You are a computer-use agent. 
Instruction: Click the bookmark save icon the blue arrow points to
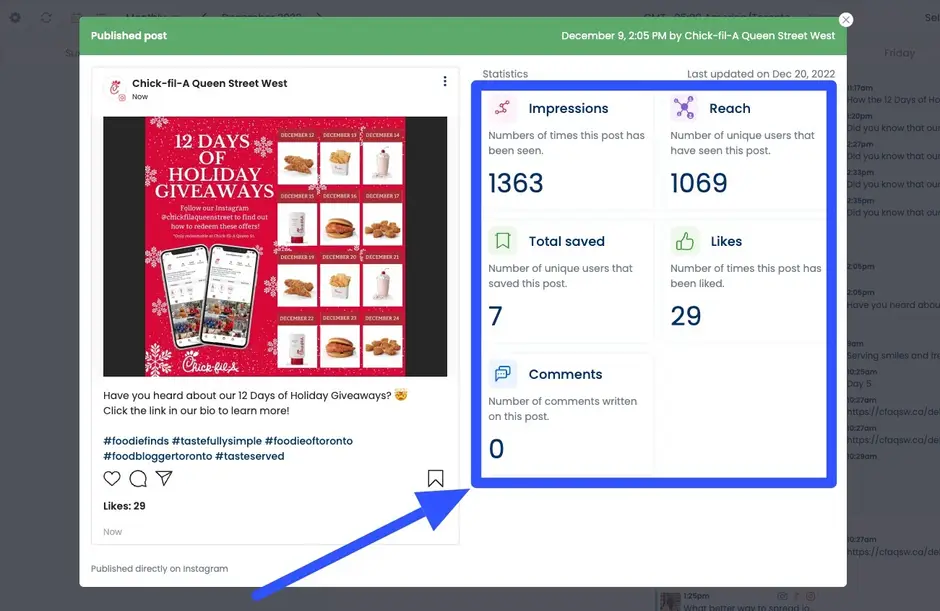click(x=435, y=479)
